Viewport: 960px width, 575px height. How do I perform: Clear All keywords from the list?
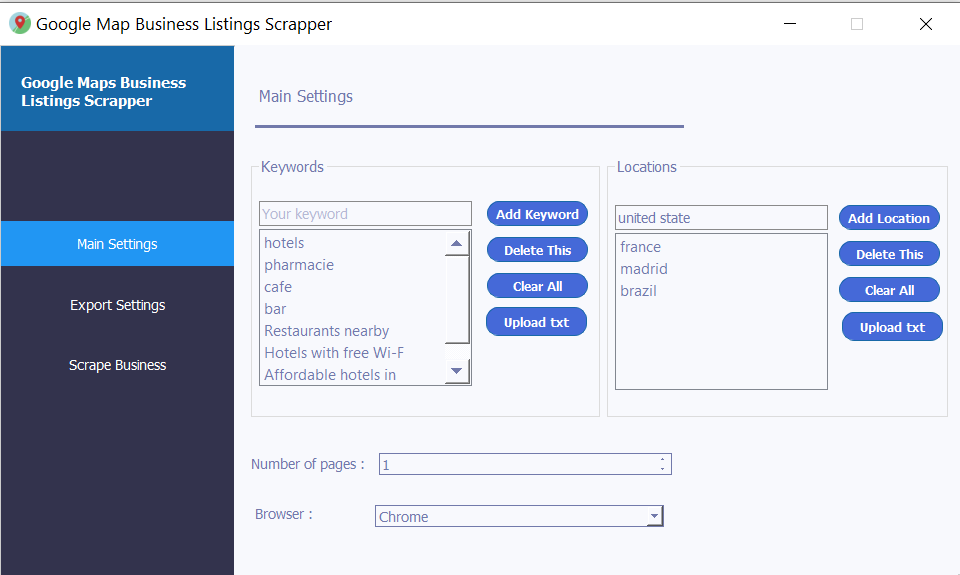coord(537,286)
